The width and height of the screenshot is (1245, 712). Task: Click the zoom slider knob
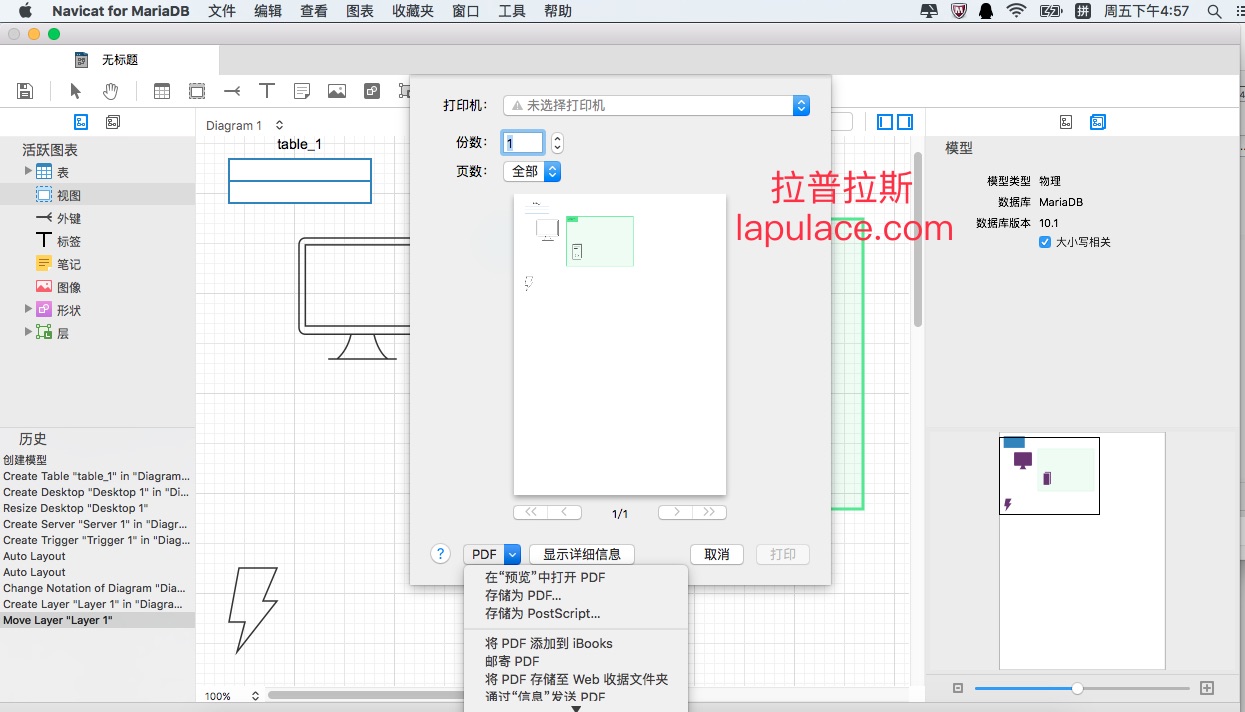pyautogui.click(x=1077, y=688)
